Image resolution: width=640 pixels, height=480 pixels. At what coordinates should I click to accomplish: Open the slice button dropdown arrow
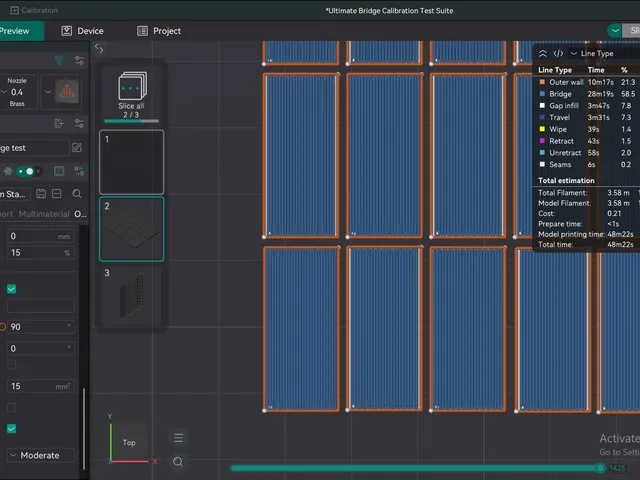tap(615, 31)
